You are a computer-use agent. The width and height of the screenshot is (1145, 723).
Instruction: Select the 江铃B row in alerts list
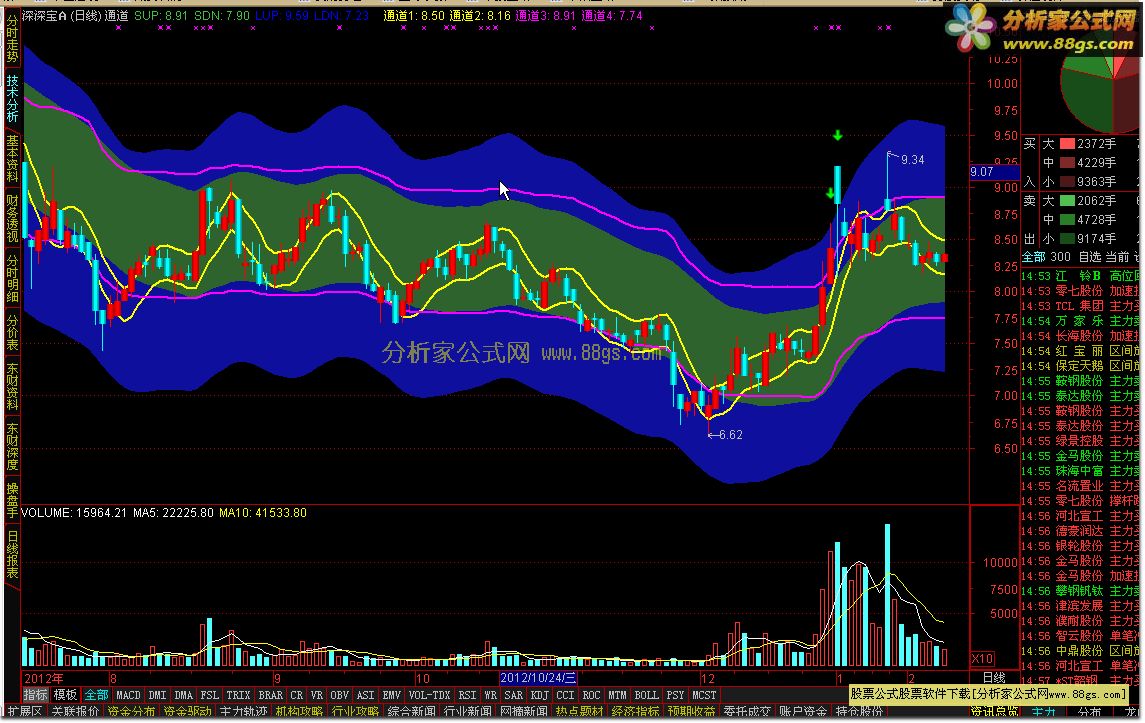[x=1080, y=275]
